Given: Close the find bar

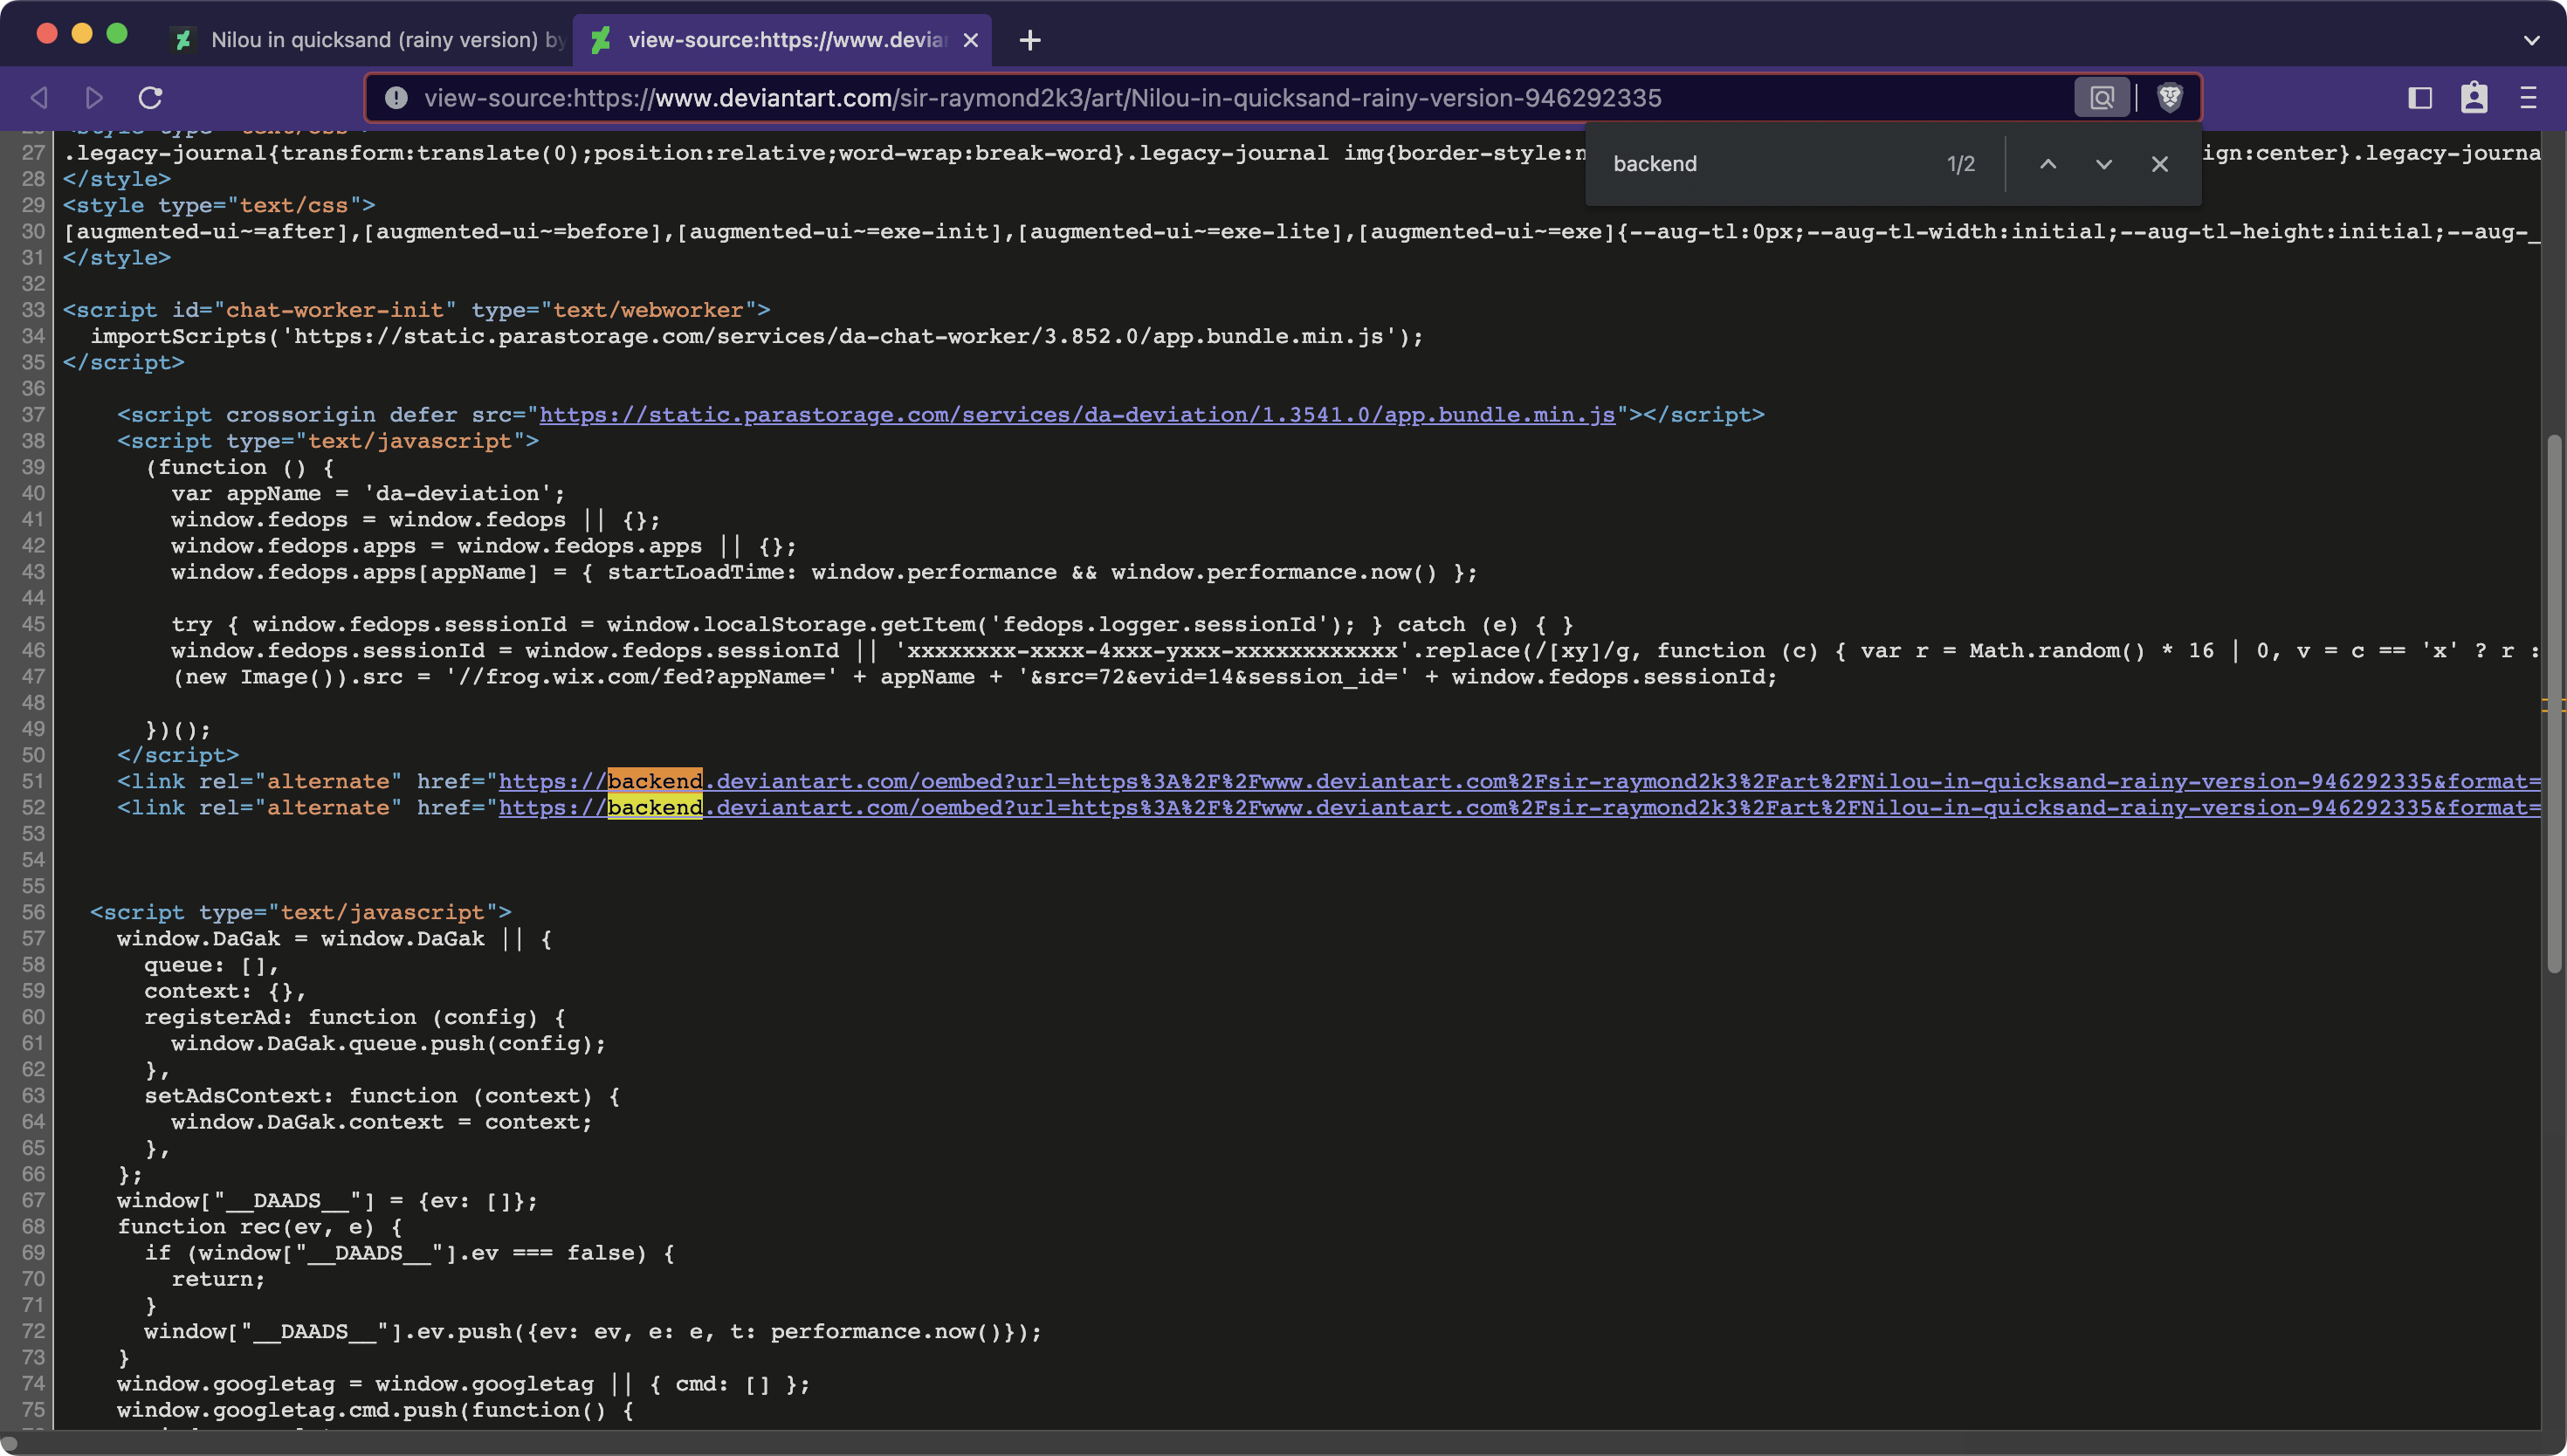Looking at the screenshot, I should pos(2160,163).
